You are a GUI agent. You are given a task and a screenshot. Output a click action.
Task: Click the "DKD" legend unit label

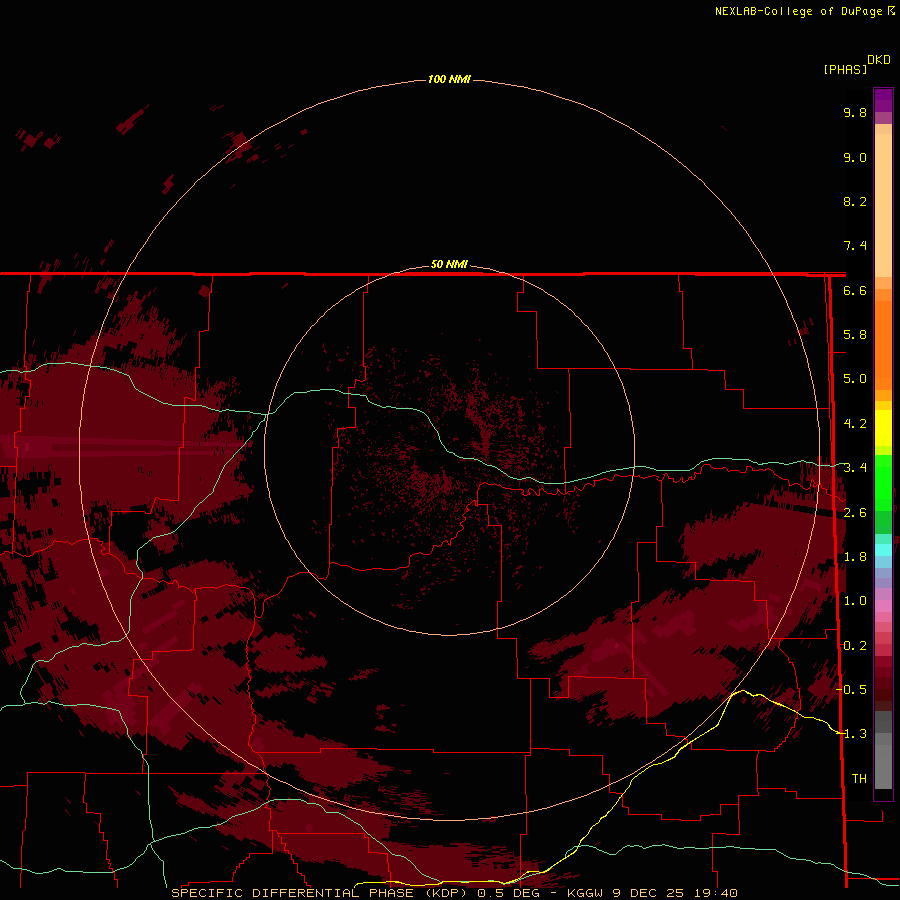[879, 60]
